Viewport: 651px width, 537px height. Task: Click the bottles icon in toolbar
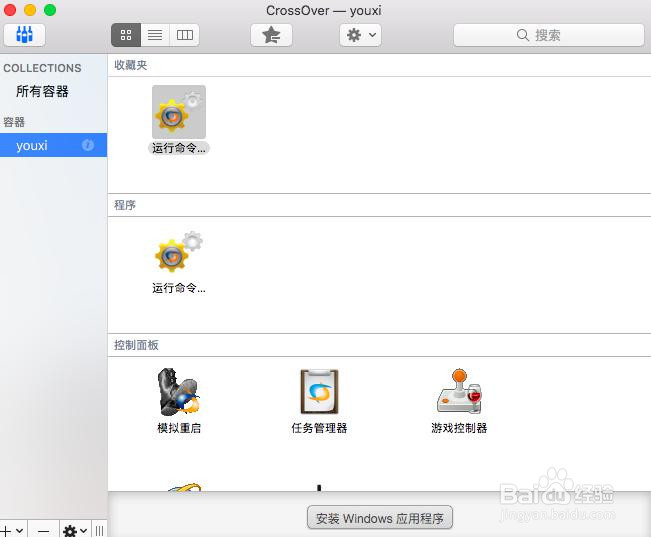coord(24,35)
